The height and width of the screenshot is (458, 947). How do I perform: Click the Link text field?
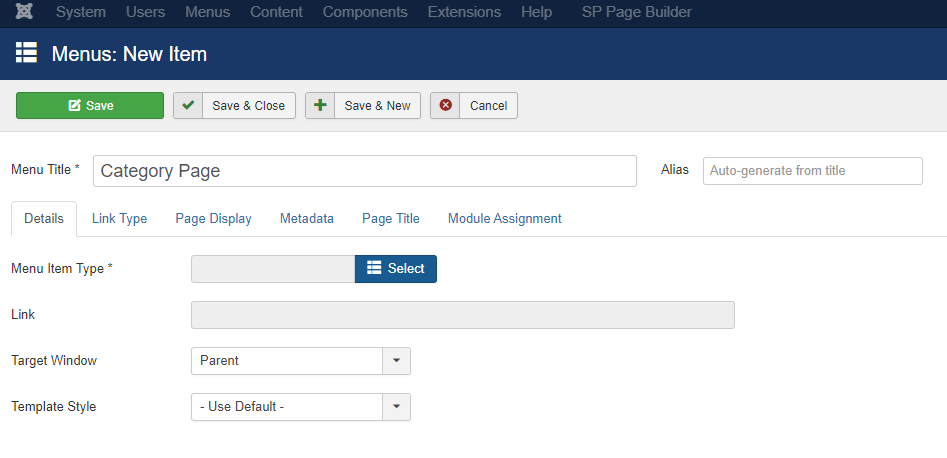tap(463, 315)
